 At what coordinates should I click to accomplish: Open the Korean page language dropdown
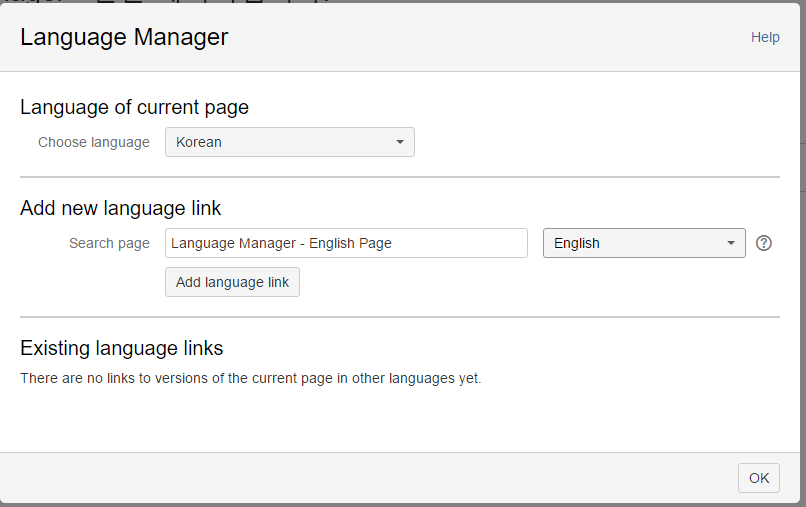tap(289, 142)
